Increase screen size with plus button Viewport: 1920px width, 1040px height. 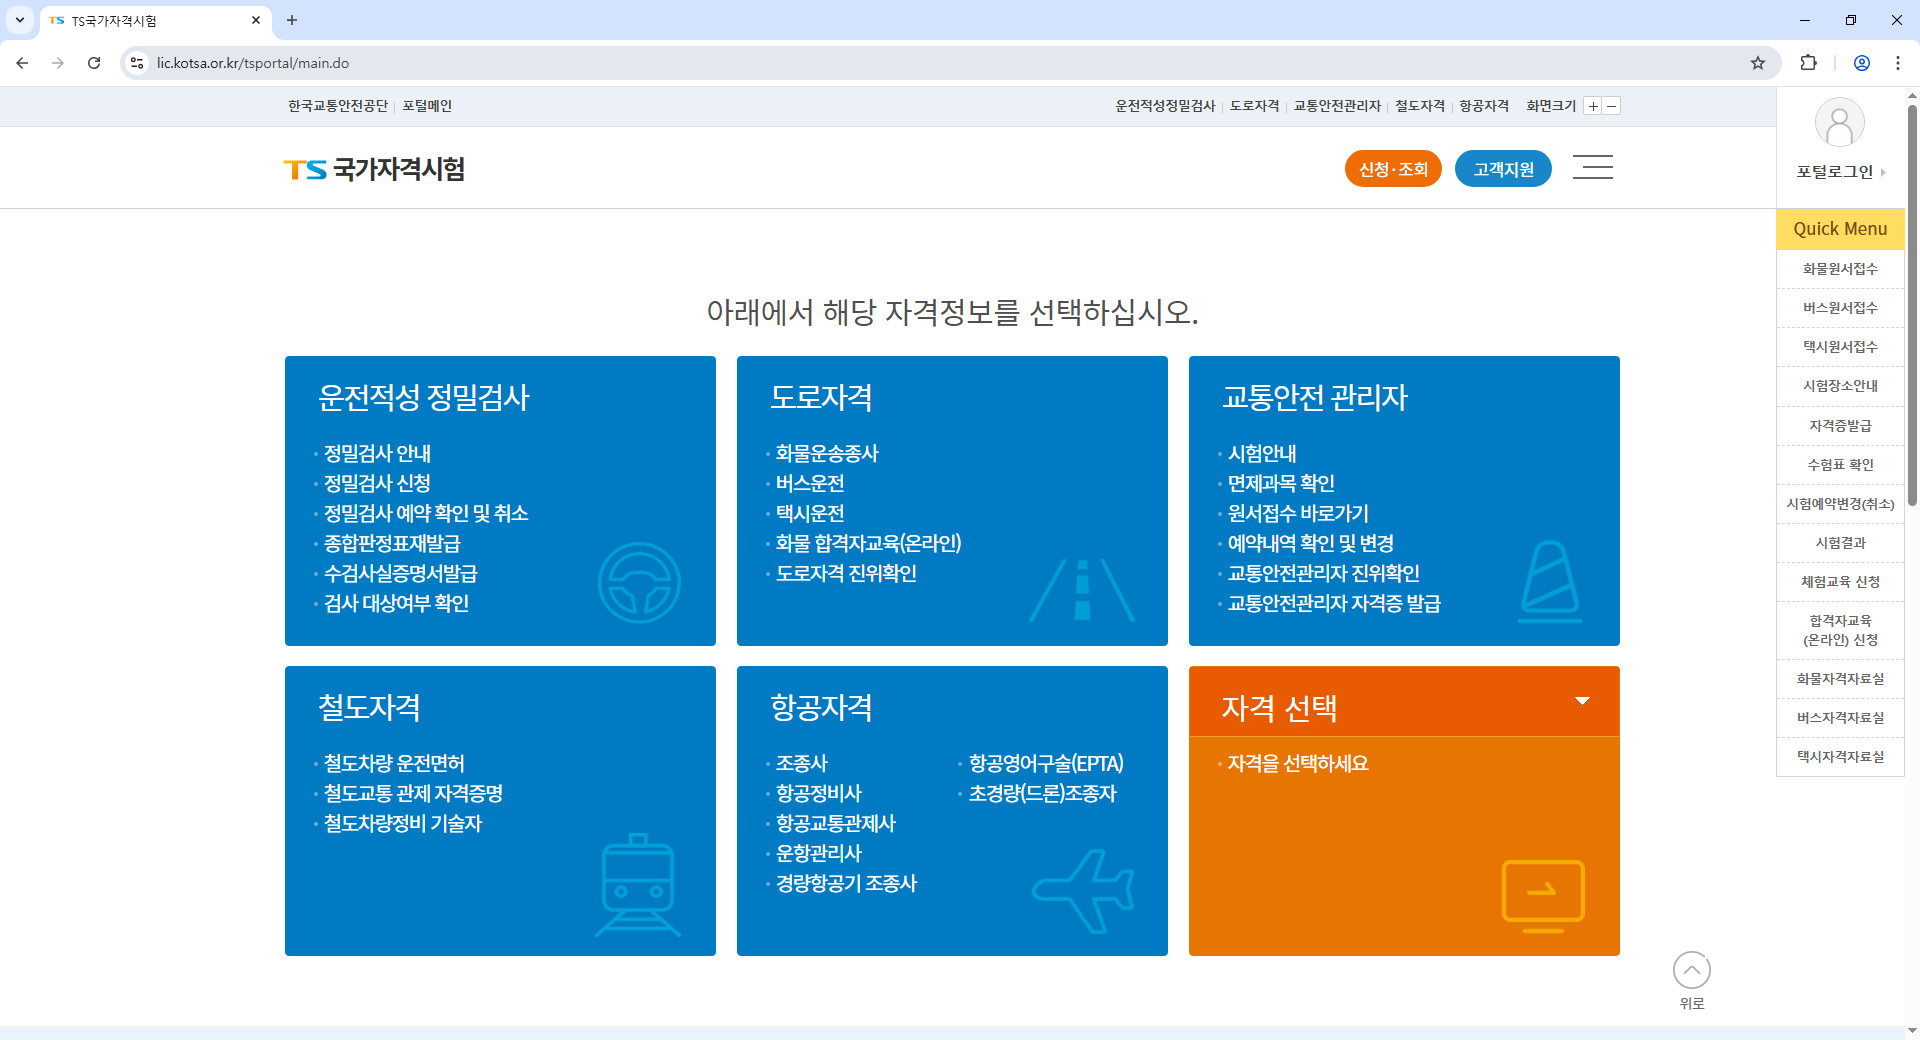[1593, 106]
